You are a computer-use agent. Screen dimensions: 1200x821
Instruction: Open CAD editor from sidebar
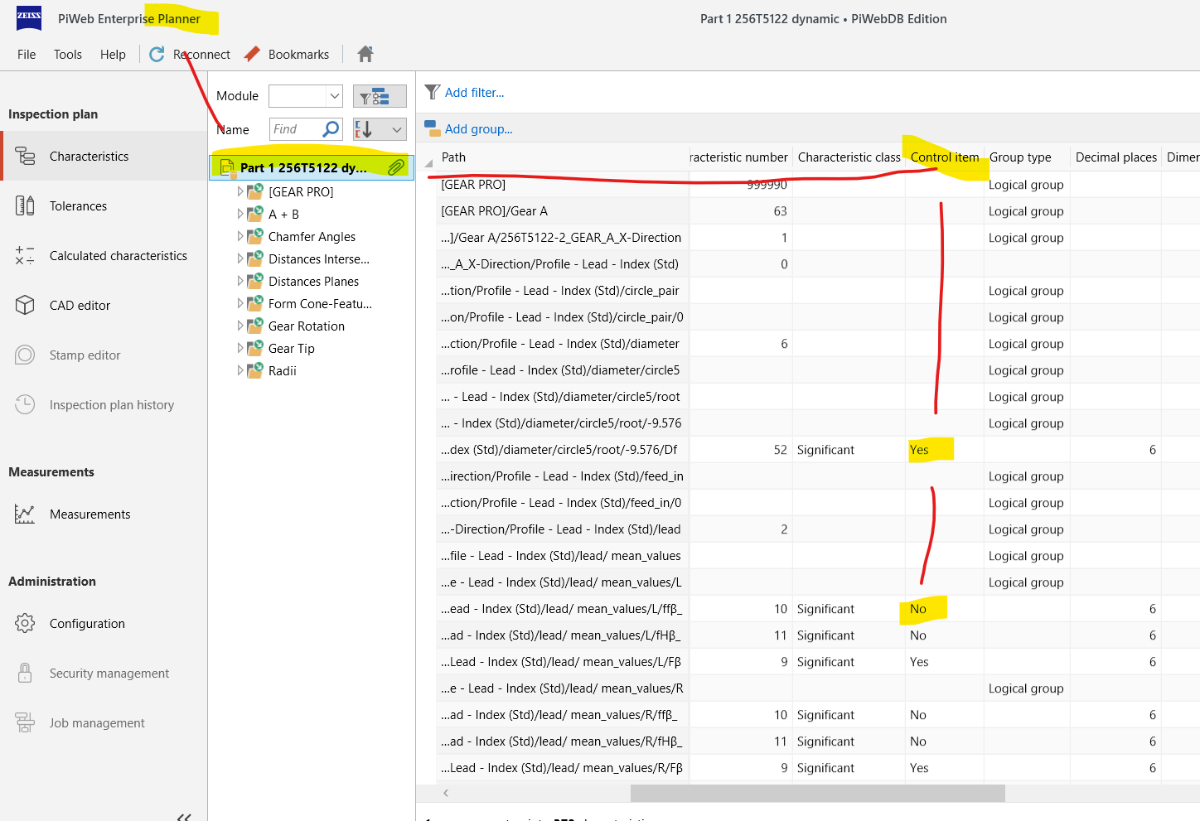point(80,305)
